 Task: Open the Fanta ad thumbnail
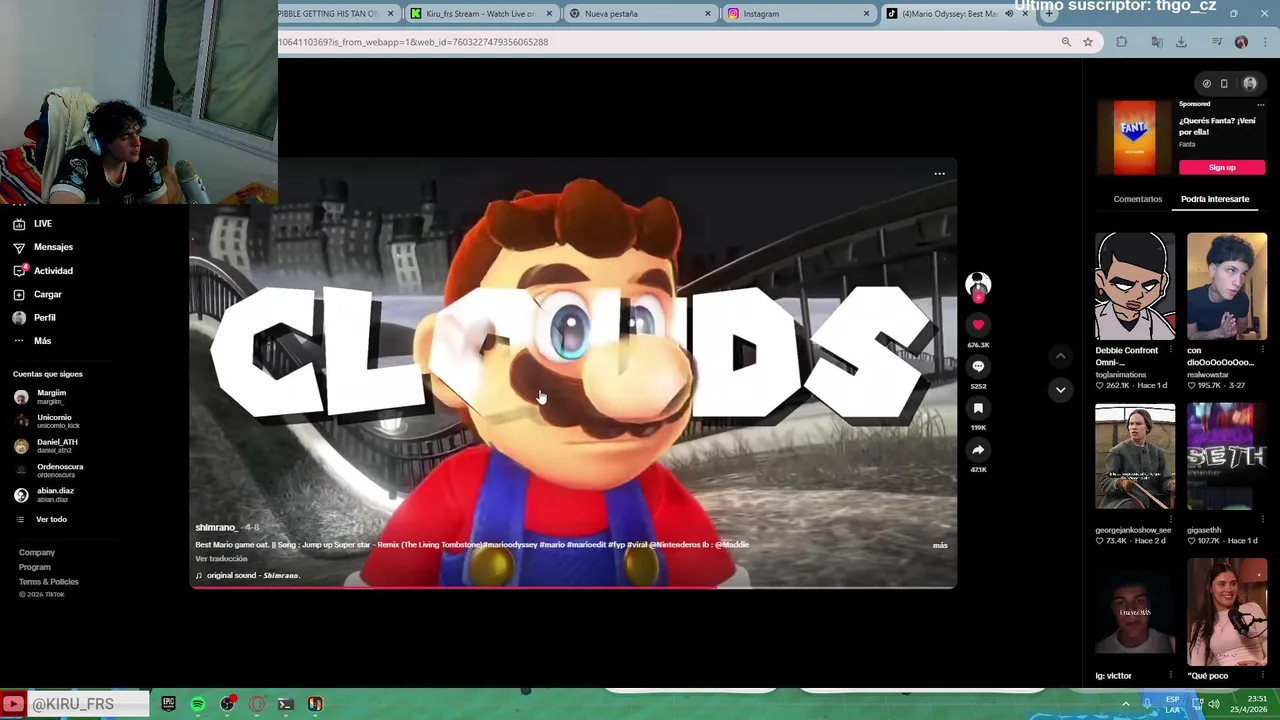point(1135,137)
